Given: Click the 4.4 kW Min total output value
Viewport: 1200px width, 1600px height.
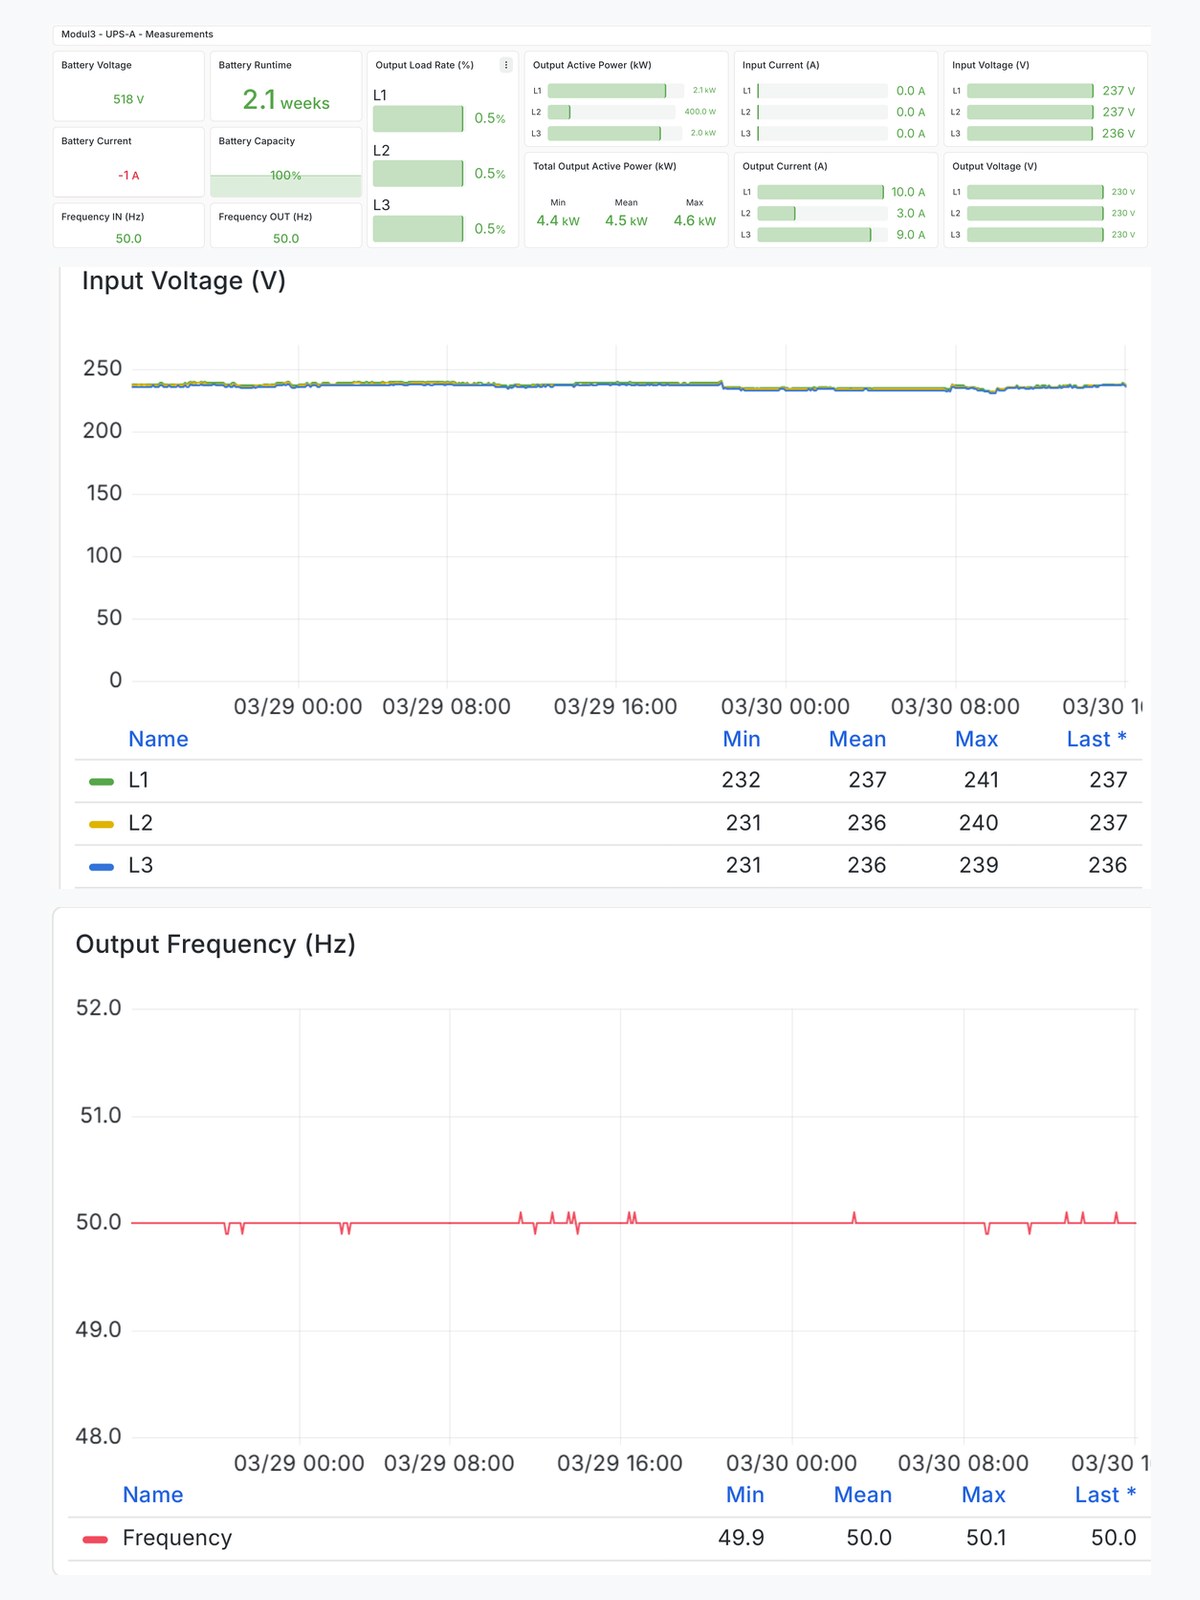Looking at the screenshot, I should [558, 221].
